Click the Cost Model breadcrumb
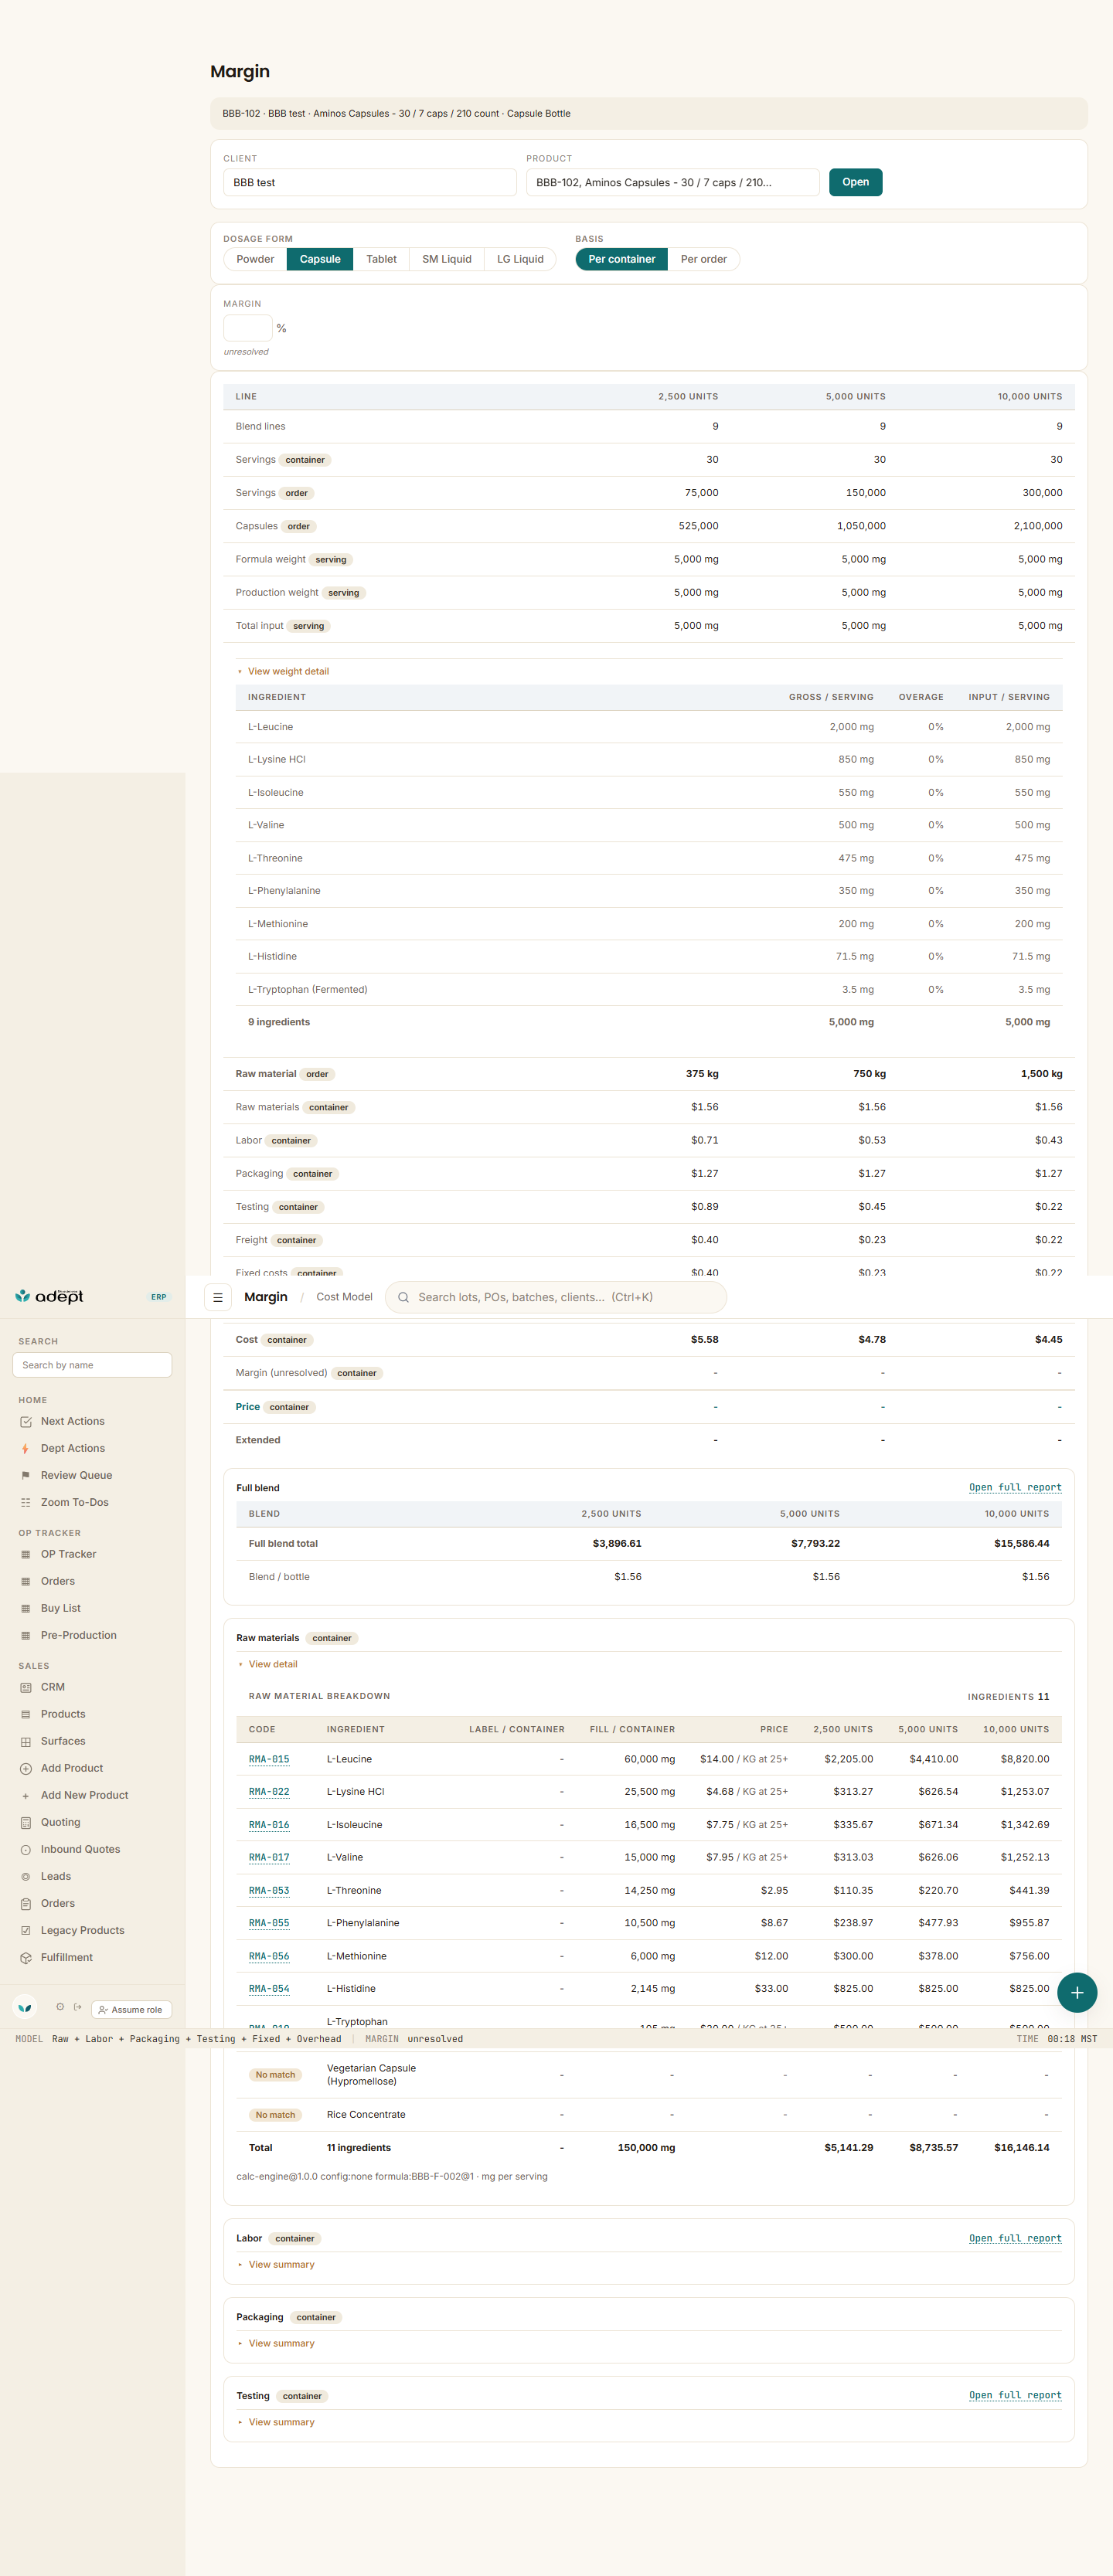The height and width of the screenshot is (2576, 1113). 344,1297
